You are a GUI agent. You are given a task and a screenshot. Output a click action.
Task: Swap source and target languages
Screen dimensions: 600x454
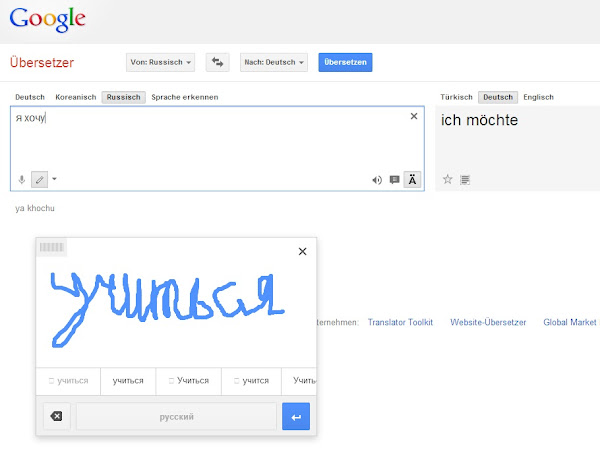[x=217, y=62]
